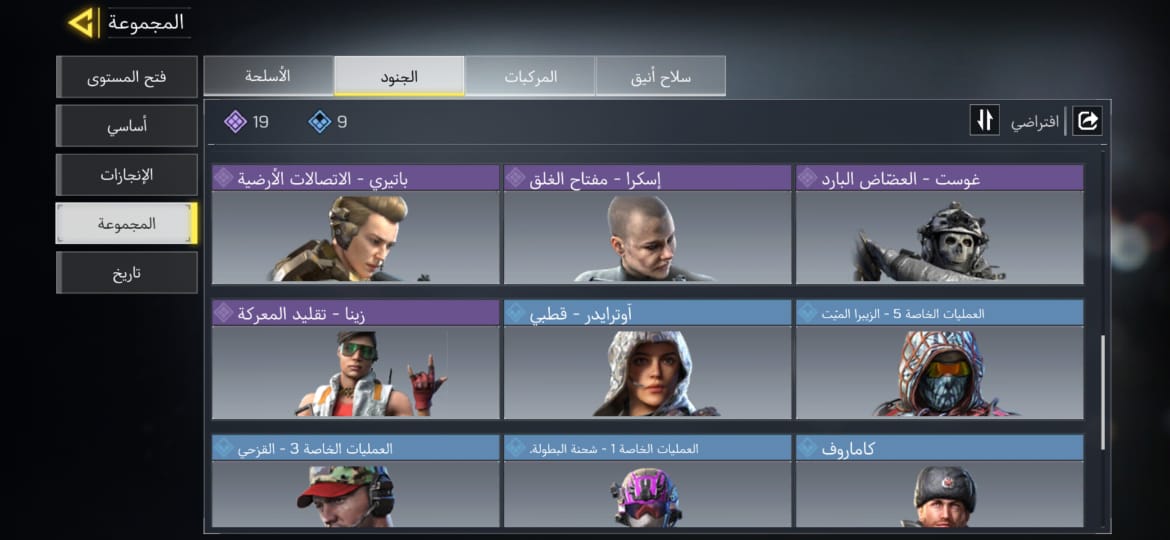Viewport: 1170px width, 540px height.
Task: Open the افتراضي sort dropdown
Action: 1035,122
